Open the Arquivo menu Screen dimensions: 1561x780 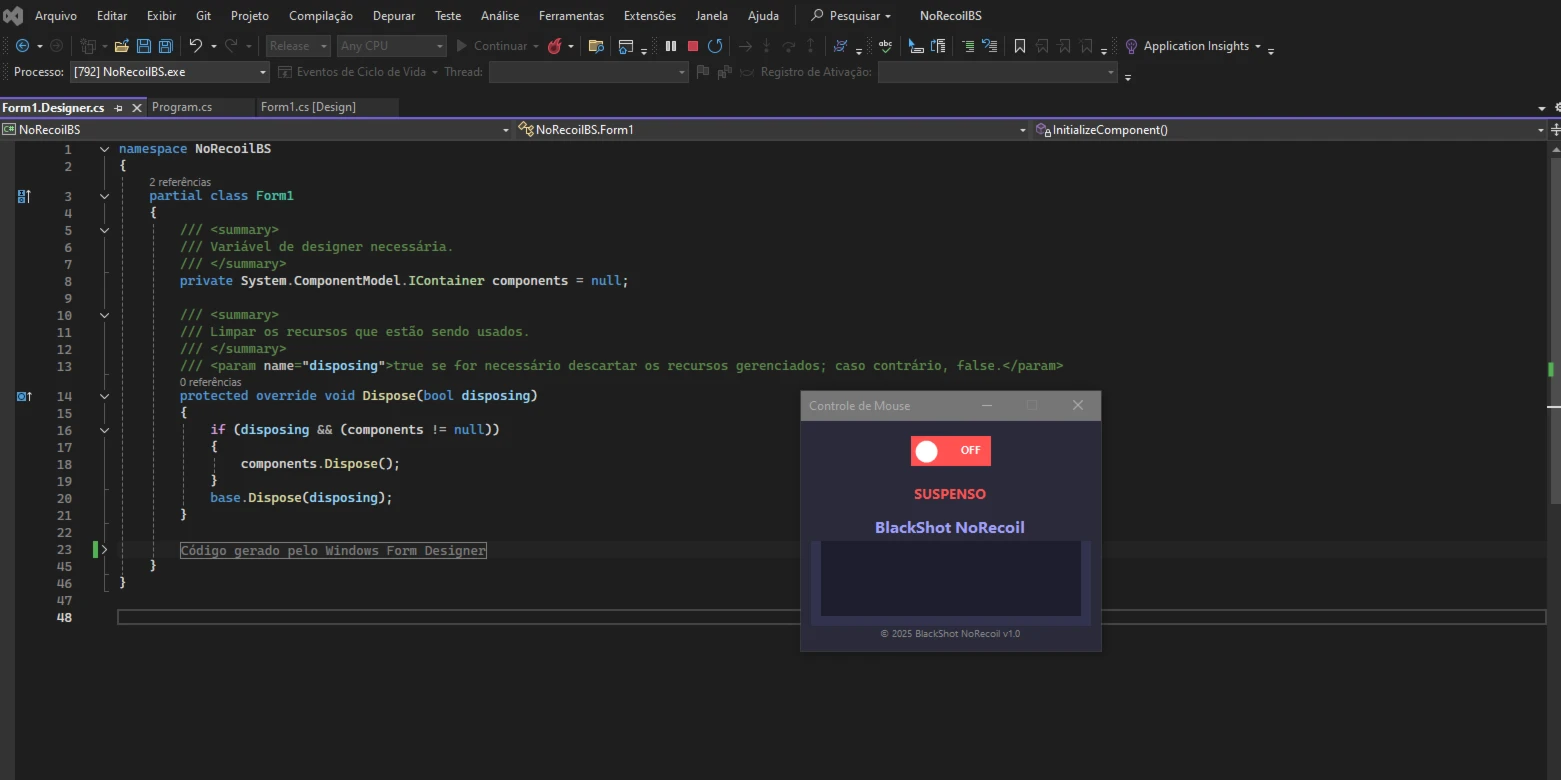56,16
